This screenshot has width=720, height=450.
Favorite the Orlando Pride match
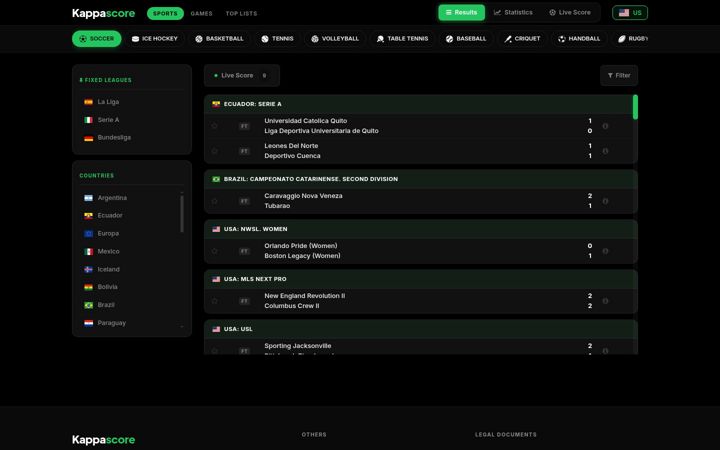[214, 251]
